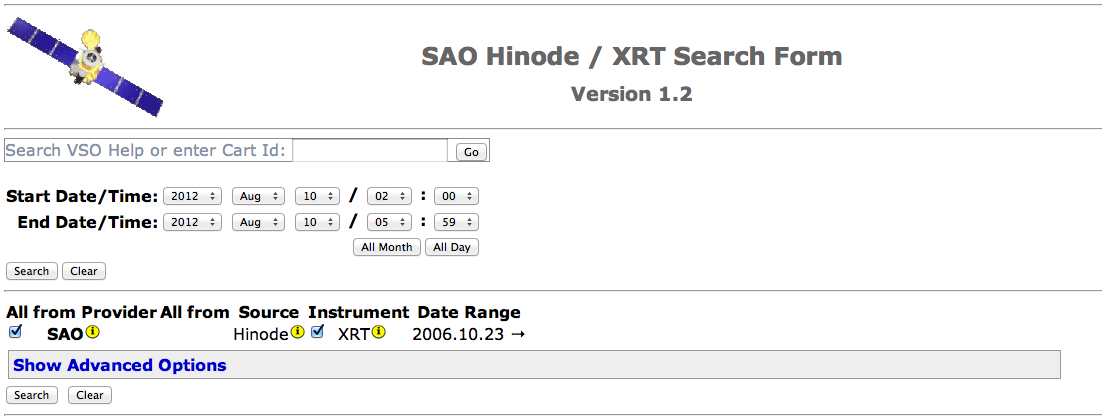Click the All Day button
The image size is (1106, 419).
coord(452,247)
